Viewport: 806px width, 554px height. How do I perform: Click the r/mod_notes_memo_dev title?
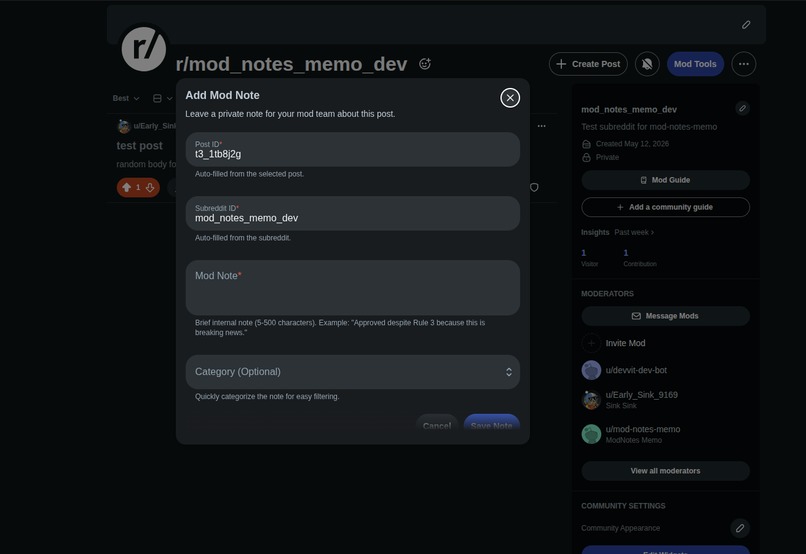[291, 64]
